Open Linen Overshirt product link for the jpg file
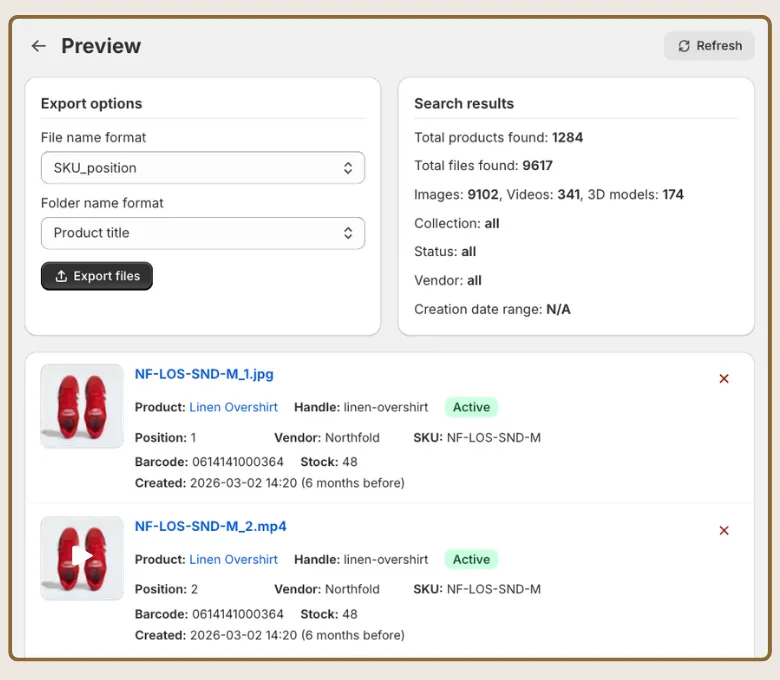 [233, 407]
